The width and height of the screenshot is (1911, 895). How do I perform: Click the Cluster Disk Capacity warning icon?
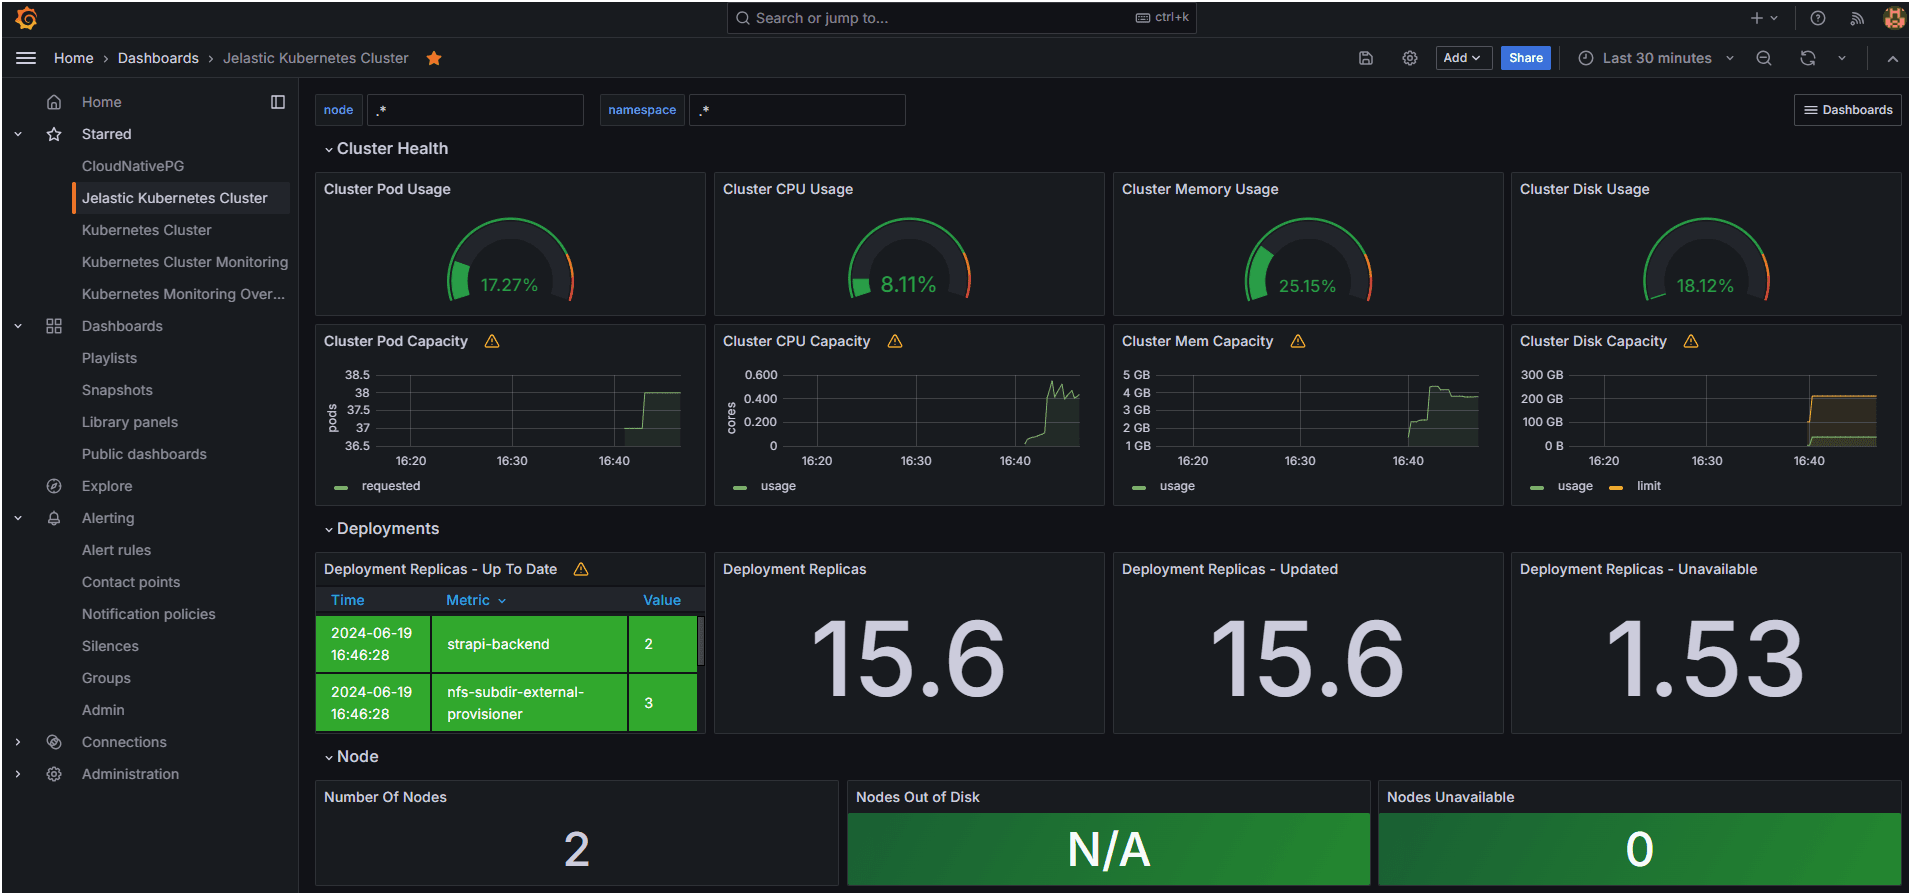pyautogui.click(x=1691, y=341)
